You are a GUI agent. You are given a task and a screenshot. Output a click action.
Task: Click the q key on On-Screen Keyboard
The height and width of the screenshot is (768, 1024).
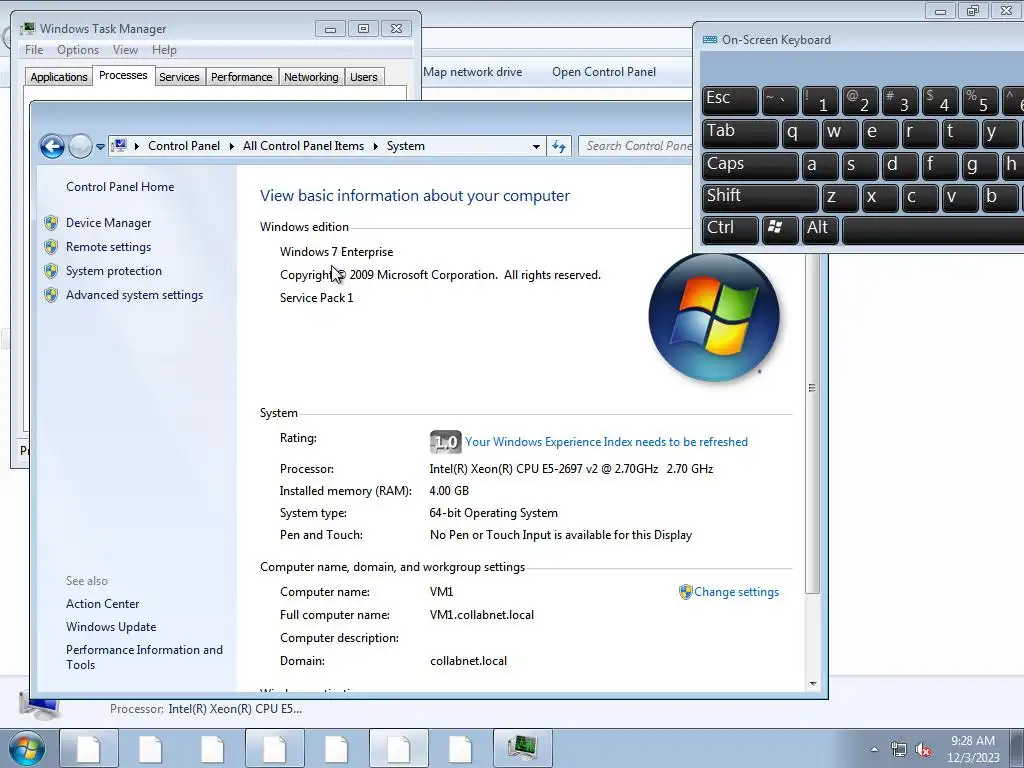(800, 133)
